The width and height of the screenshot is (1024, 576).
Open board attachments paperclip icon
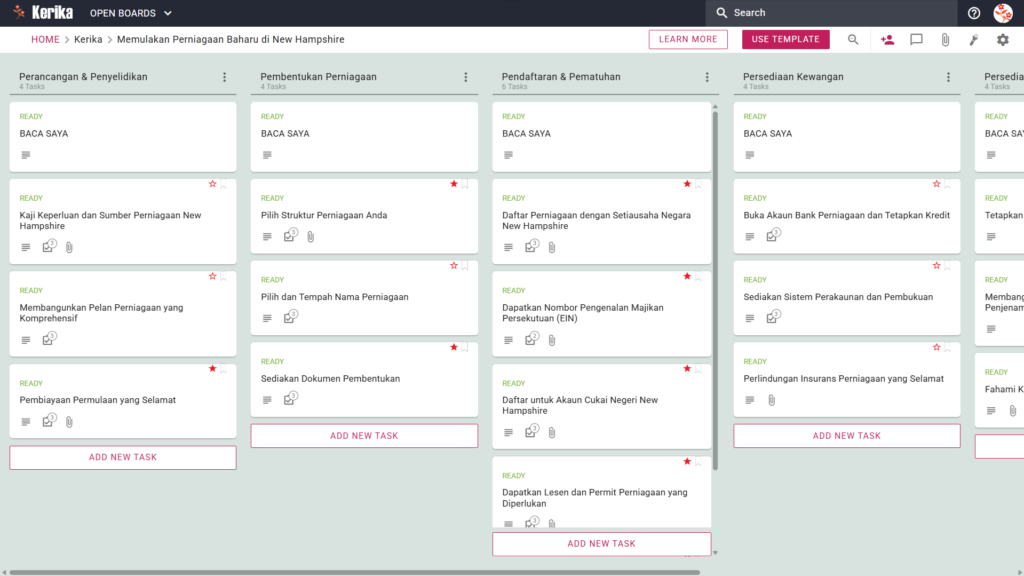click(945, 40)
